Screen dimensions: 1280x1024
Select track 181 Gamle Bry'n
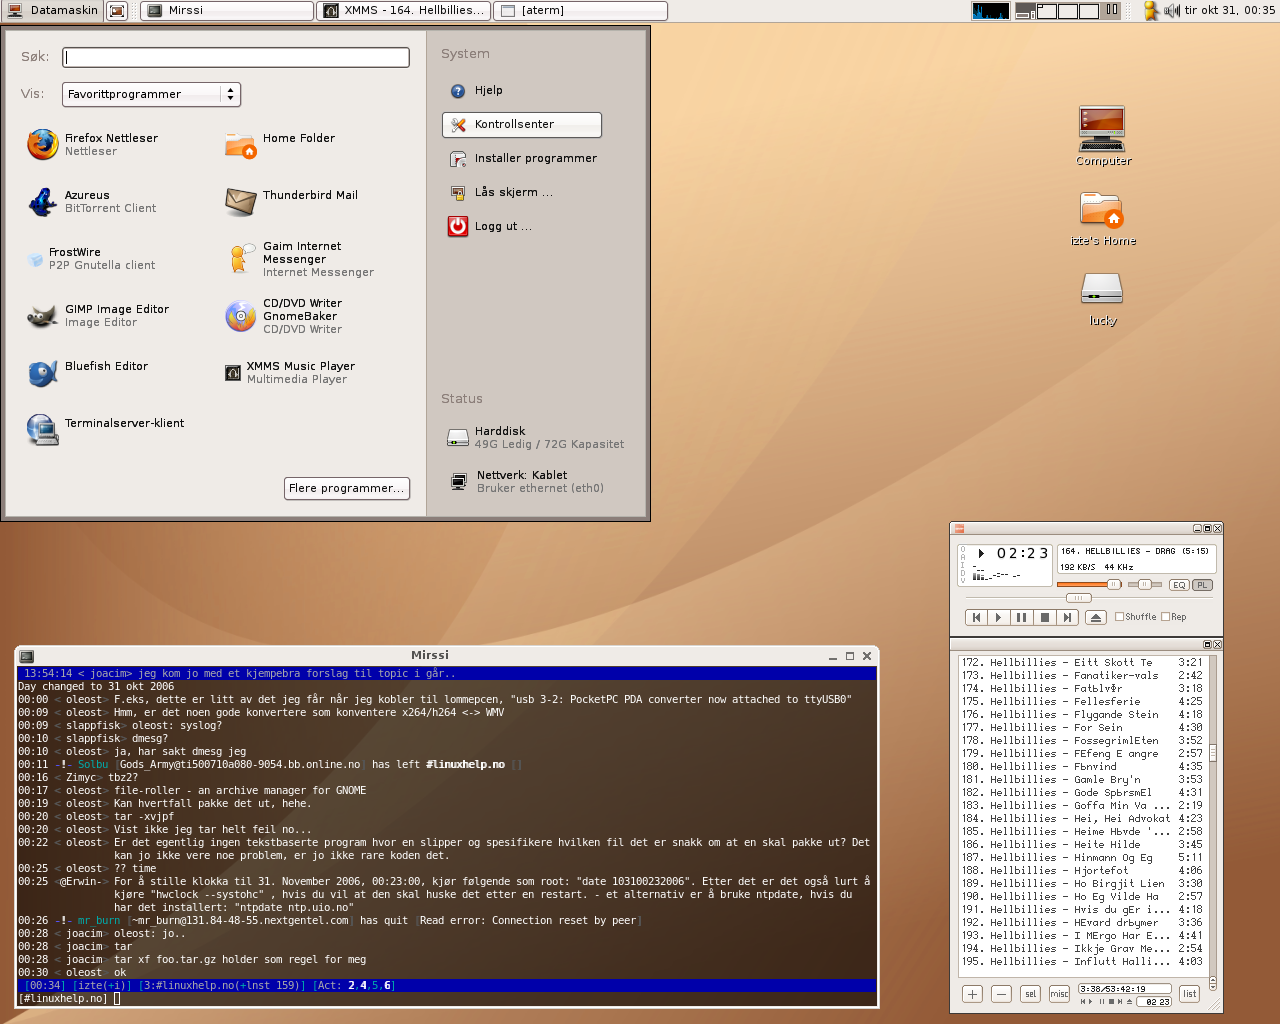pos(1082,780)
